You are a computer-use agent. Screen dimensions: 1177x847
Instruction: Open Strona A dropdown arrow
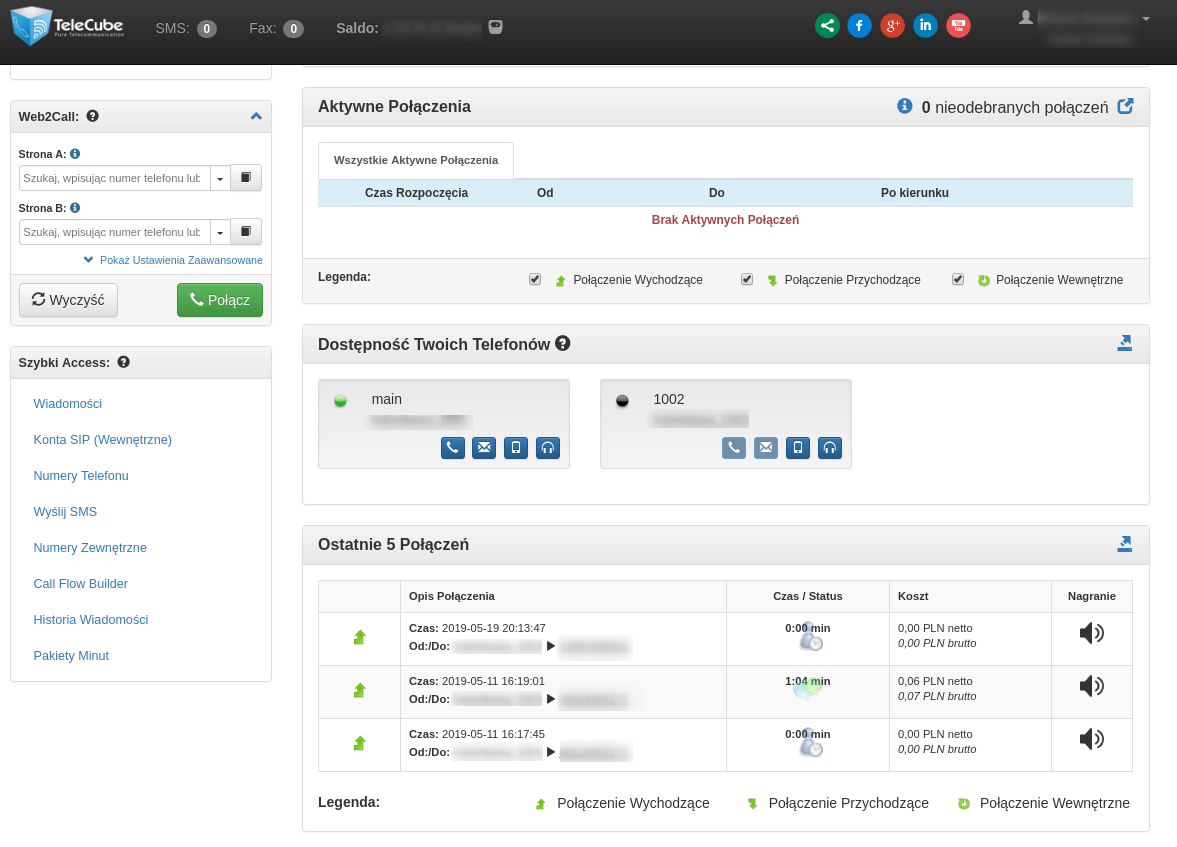(220, 178)
